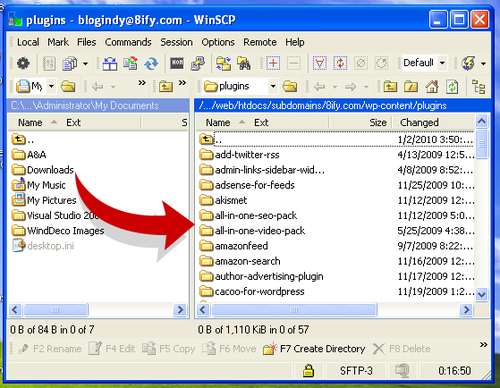Click the remote Home directory icon
This screenshot has height=388, width=500.
pos(432,87)
